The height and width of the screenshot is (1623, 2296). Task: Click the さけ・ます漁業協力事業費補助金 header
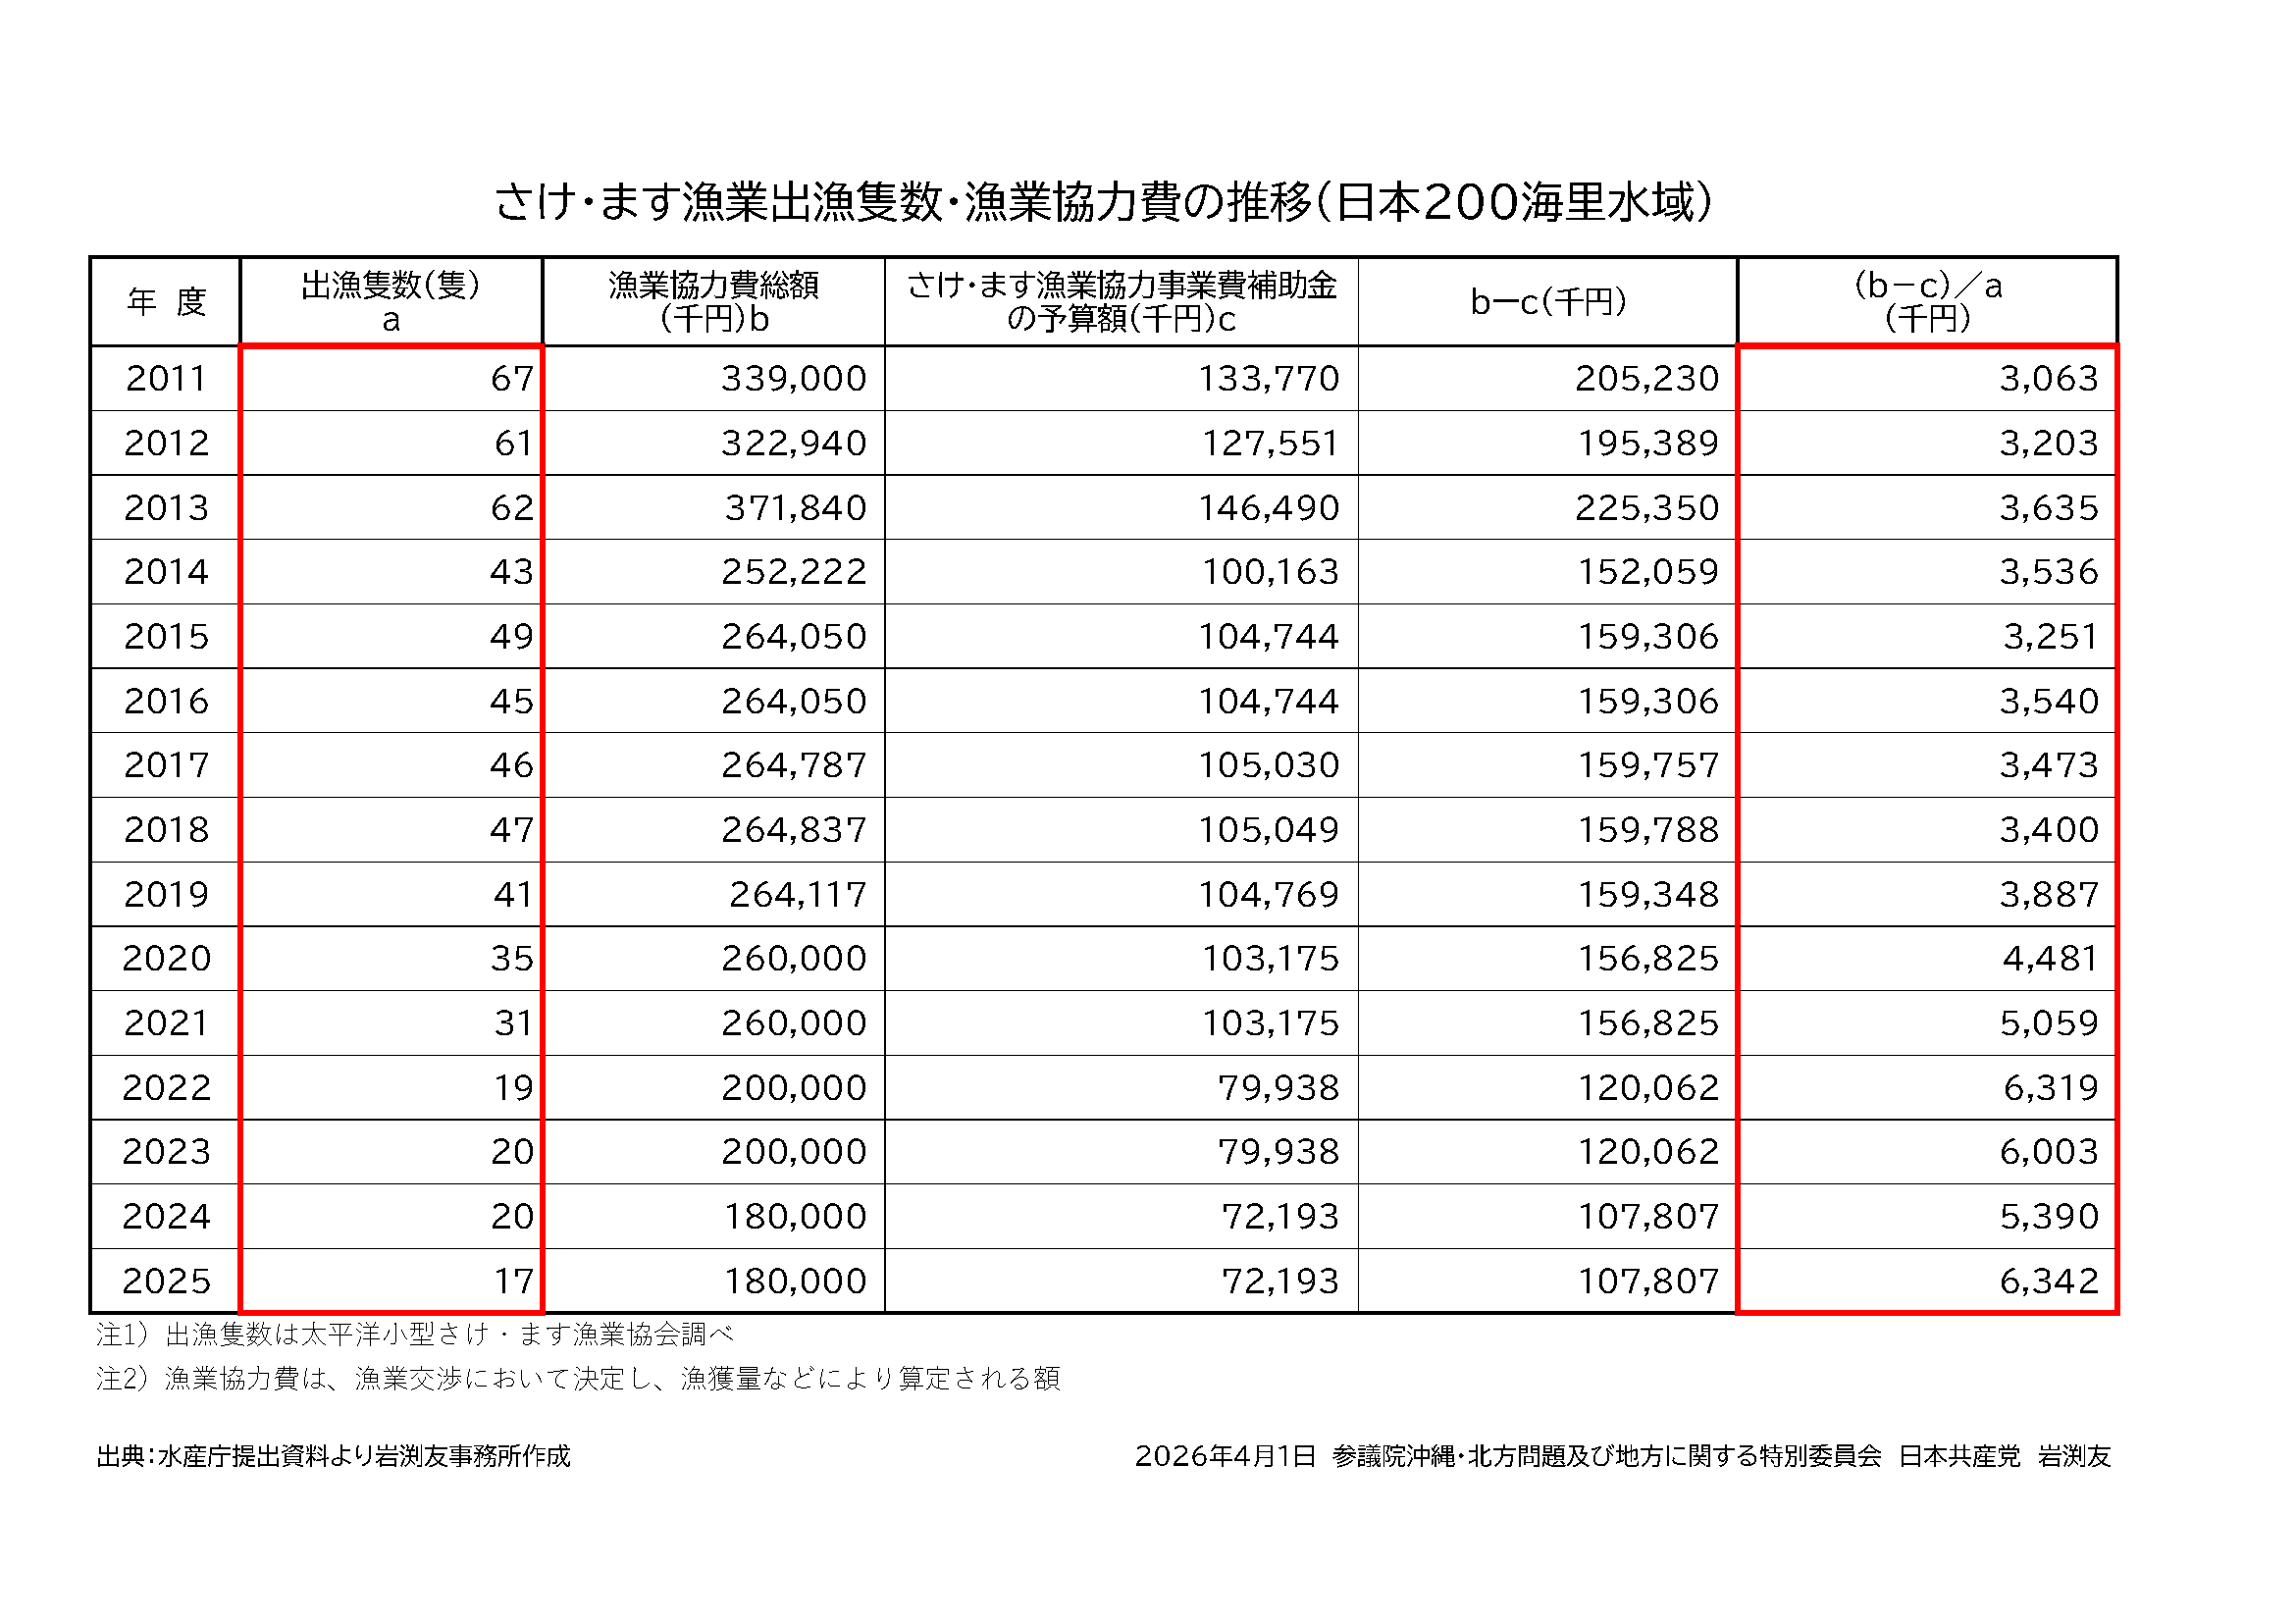[x=1121, y=302]
